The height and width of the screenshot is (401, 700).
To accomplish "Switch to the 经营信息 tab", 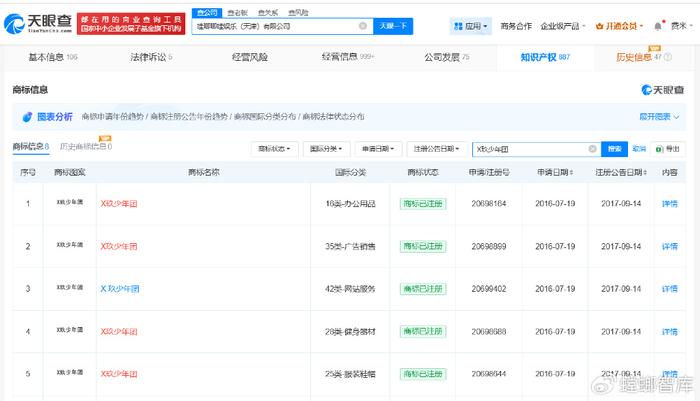I will click(x=348, y=57).
